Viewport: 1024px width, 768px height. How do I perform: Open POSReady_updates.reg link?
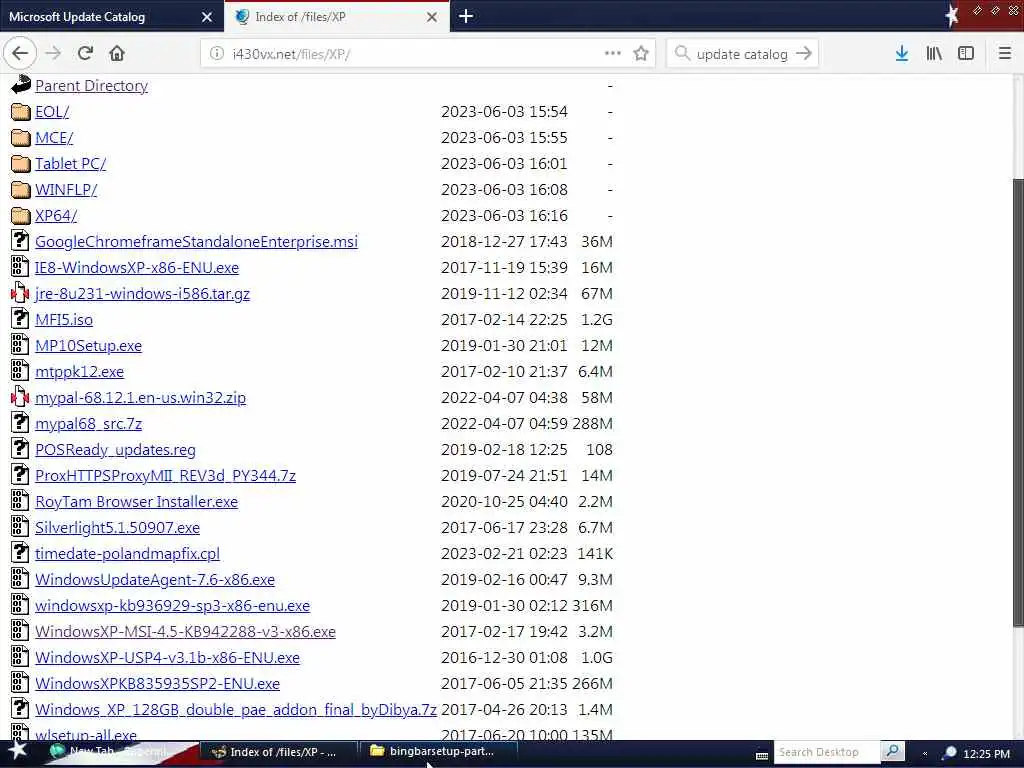(116, 450)
